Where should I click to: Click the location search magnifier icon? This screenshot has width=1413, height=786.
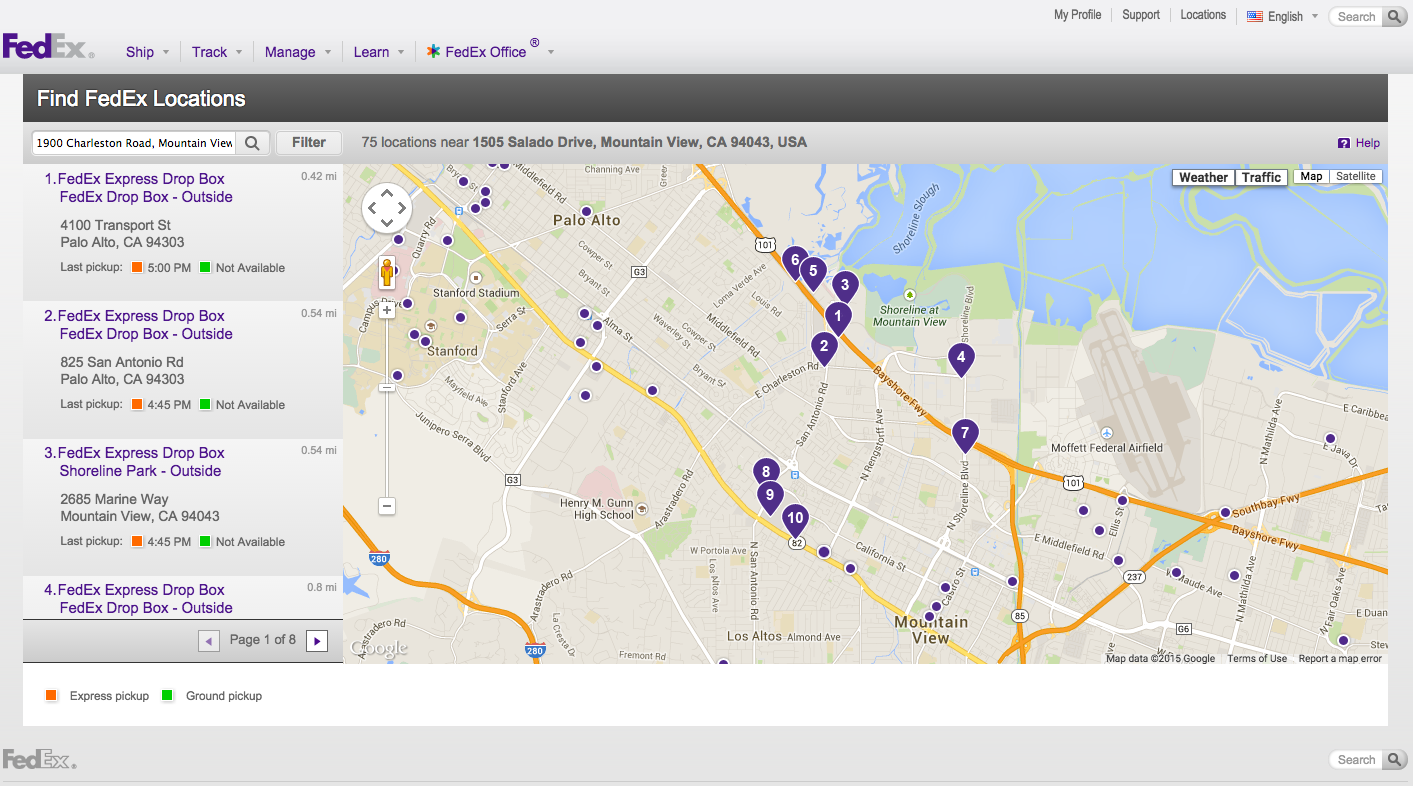(x=253, y=143)
